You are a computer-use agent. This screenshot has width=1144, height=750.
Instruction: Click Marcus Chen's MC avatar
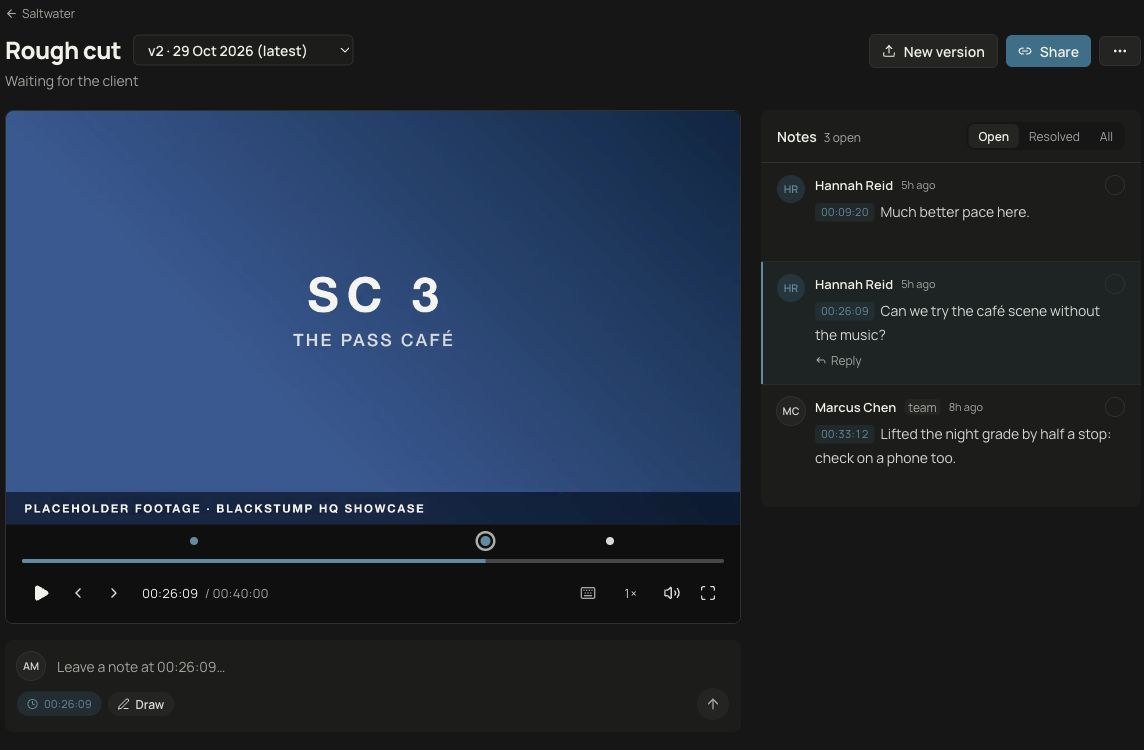pyautogui.click(x=791, y=411)
